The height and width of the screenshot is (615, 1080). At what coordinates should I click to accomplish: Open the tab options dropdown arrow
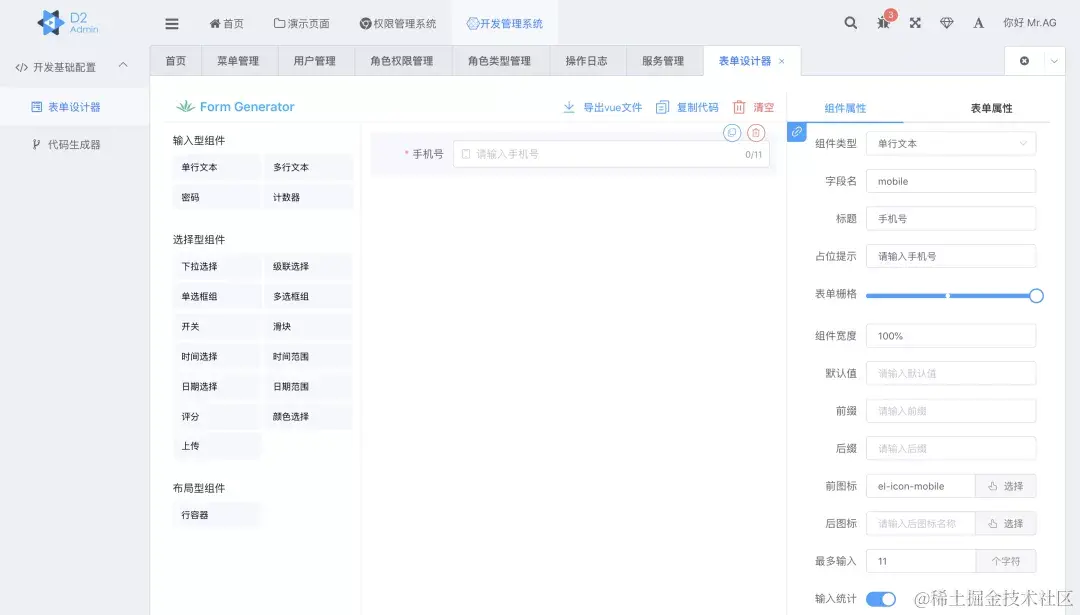(x=1055, y=60)
